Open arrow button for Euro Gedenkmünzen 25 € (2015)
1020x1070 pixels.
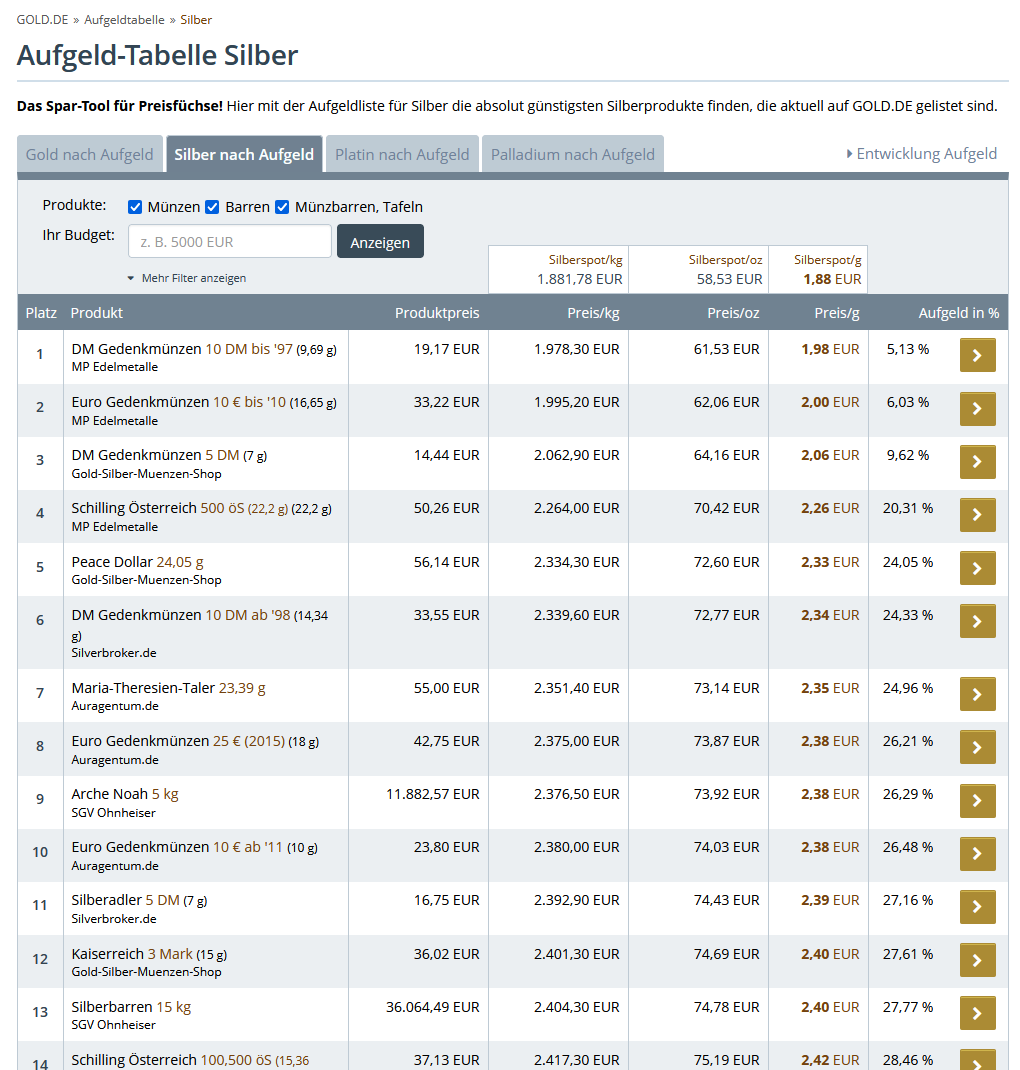(977, 747)
